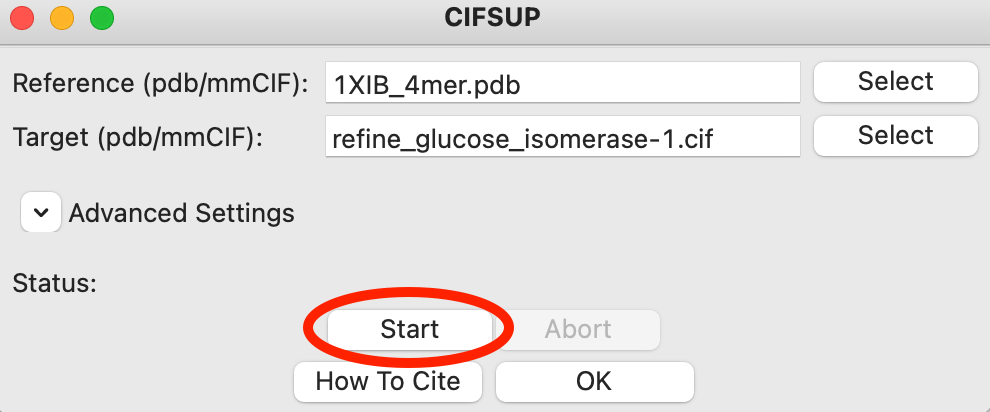Screen dimensions: 990x412
Task: Select a file for the Reference structure
Action: tap(895, 82)
